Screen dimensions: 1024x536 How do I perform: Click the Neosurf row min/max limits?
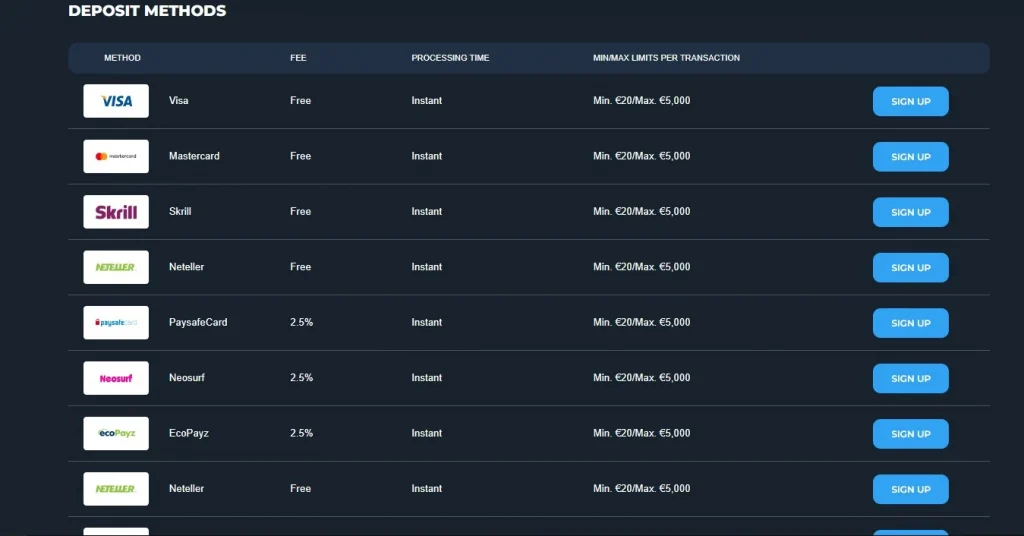point(641,378)
